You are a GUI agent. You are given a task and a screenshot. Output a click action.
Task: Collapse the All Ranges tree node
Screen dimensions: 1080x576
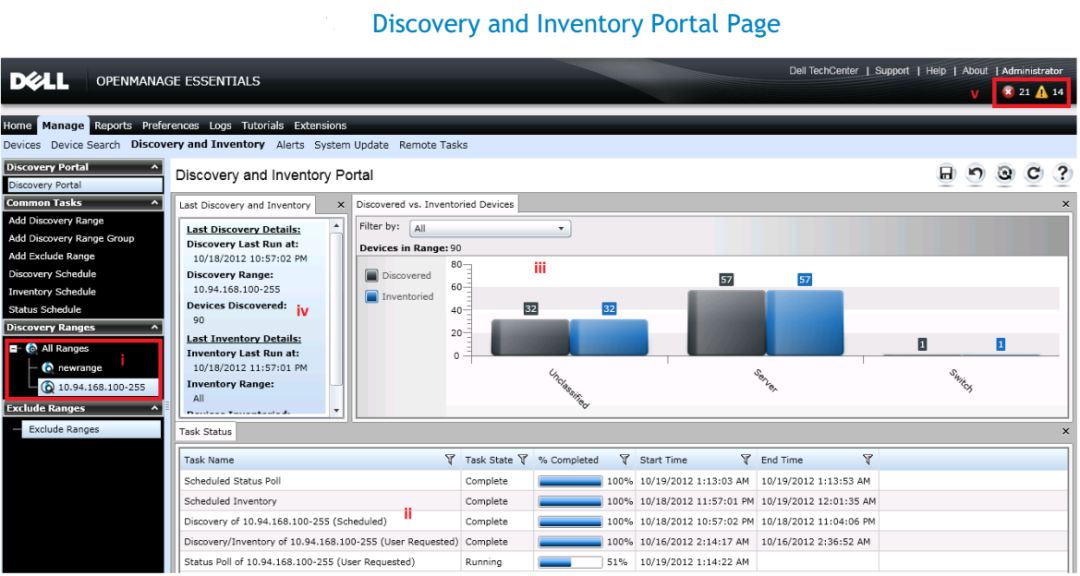point(13,349)
